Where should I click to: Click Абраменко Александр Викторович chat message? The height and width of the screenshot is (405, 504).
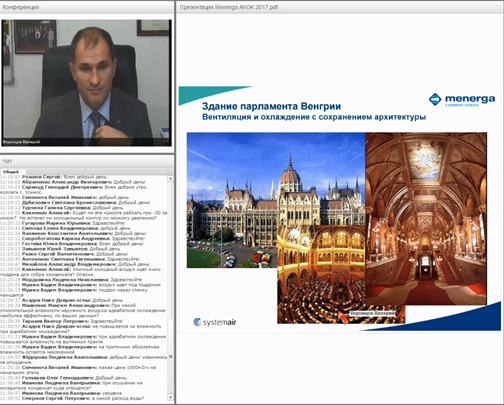coord(73,182)
